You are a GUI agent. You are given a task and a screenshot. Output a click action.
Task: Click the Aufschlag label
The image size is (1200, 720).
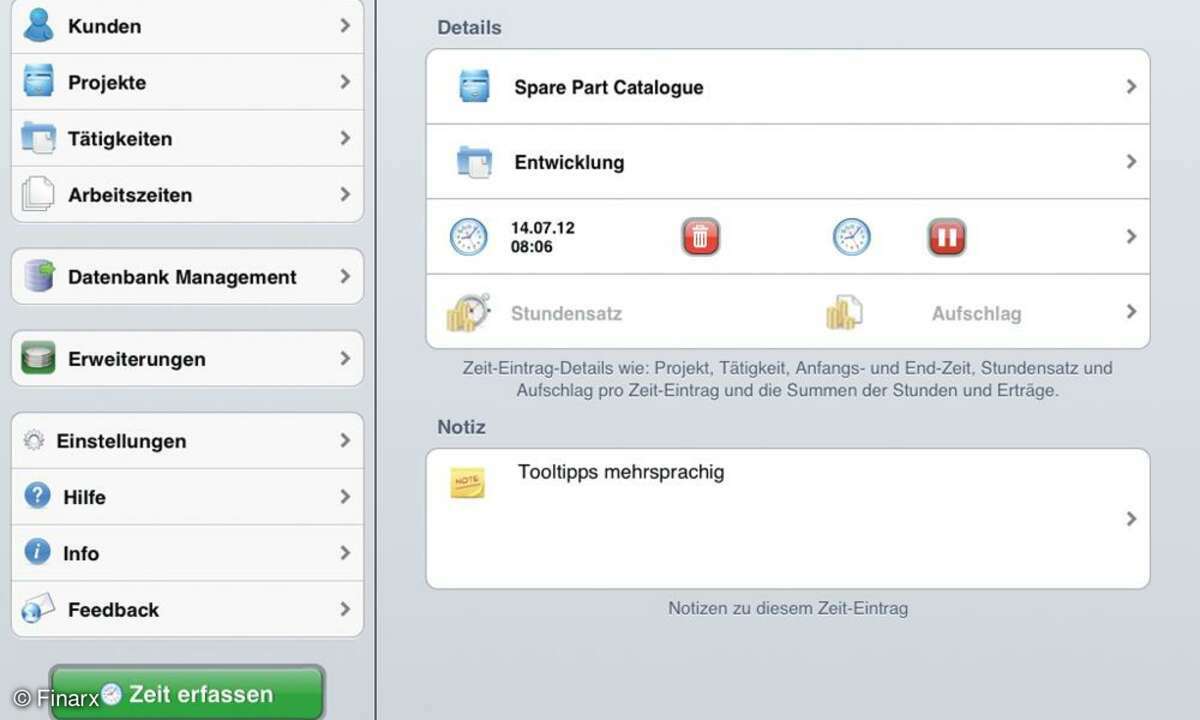point(976,313)
